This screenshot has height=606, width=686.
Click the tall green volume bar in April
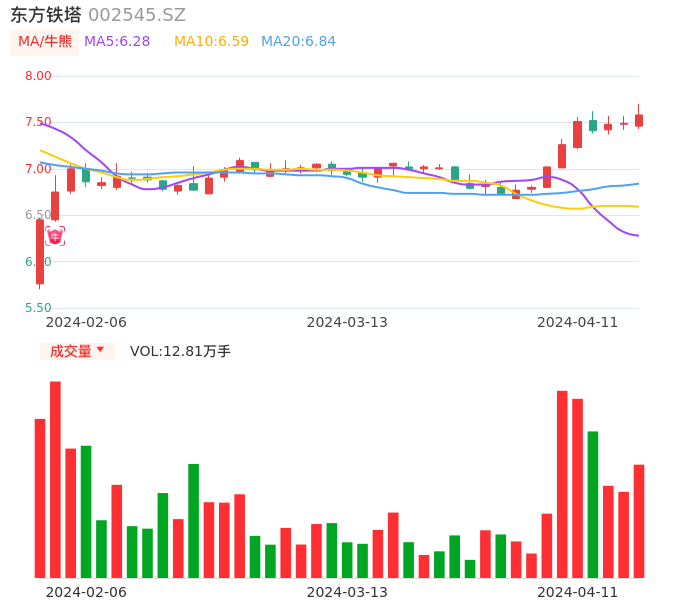[593, 504]
